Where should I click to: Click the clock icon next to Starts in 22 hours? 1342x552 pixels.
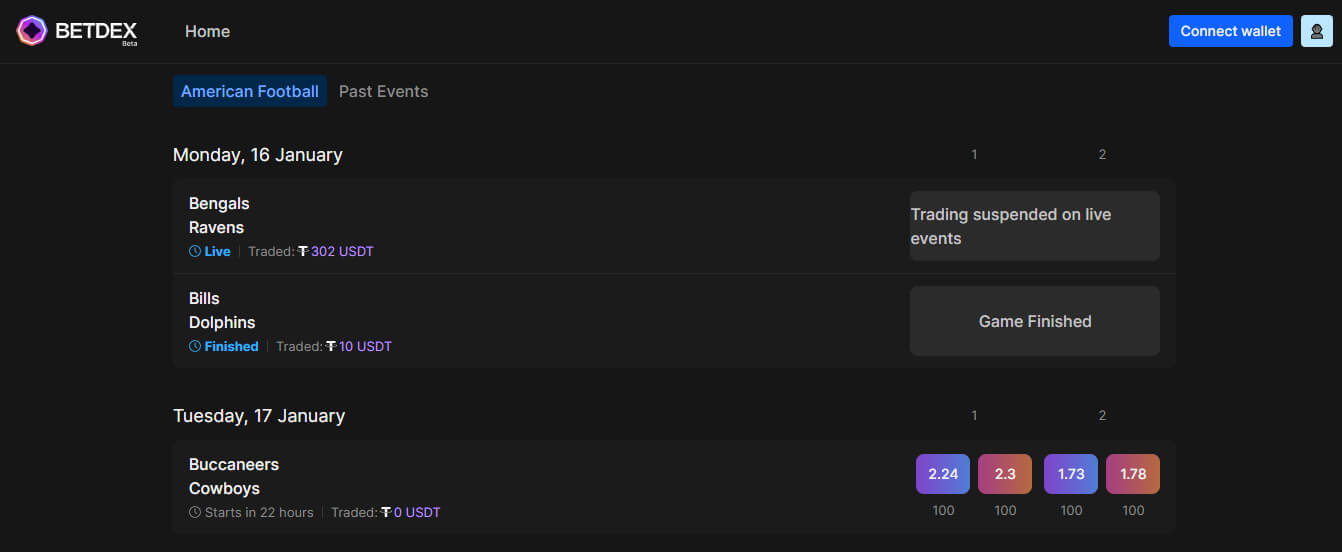click(195, 513)
